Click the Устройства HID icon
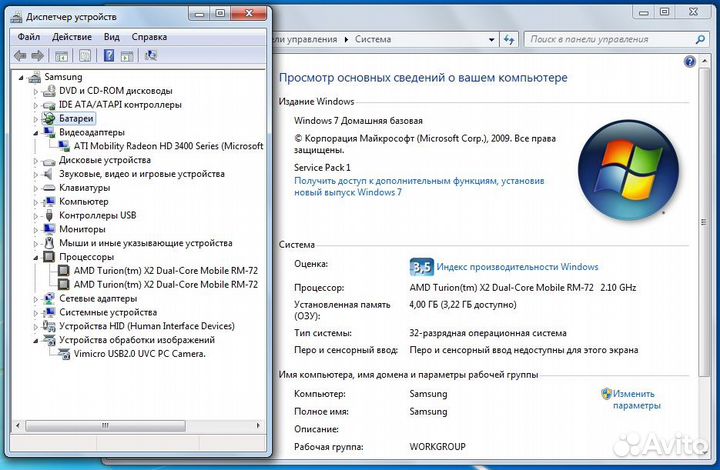 (x=49, y=326)
